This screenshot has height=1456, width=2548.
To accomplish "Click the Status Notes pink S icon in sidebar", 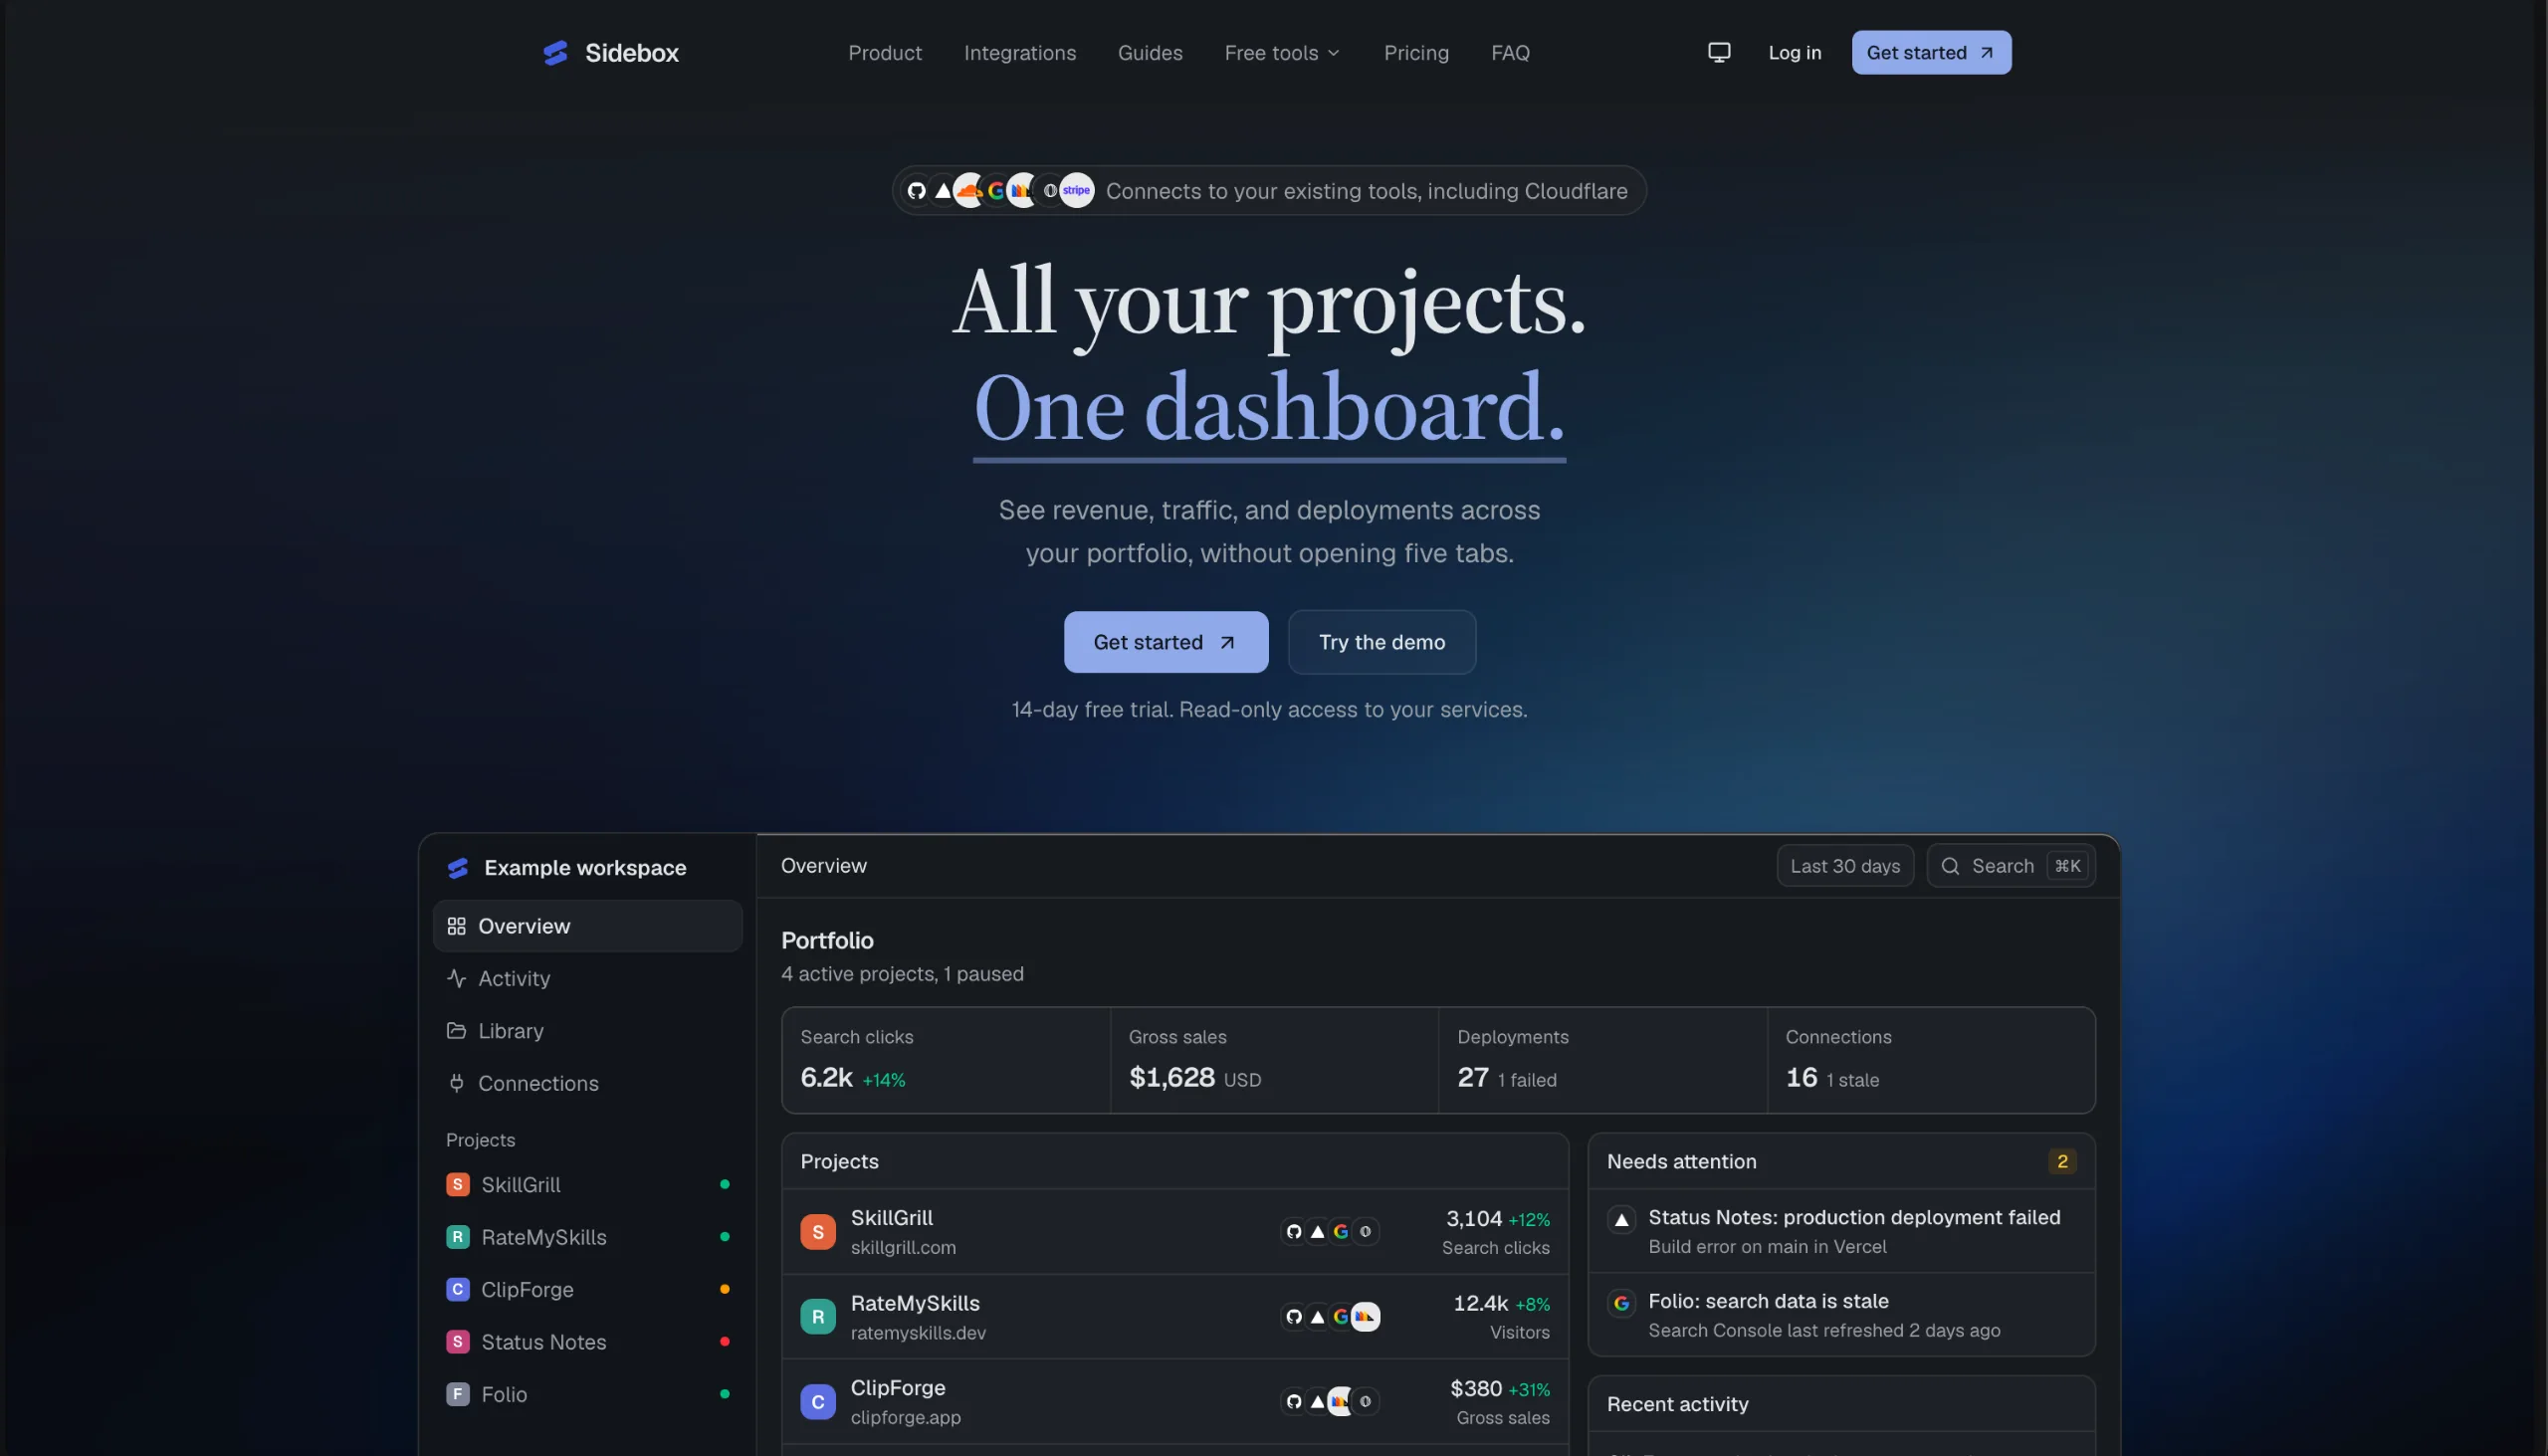I will click(458, 1341).
